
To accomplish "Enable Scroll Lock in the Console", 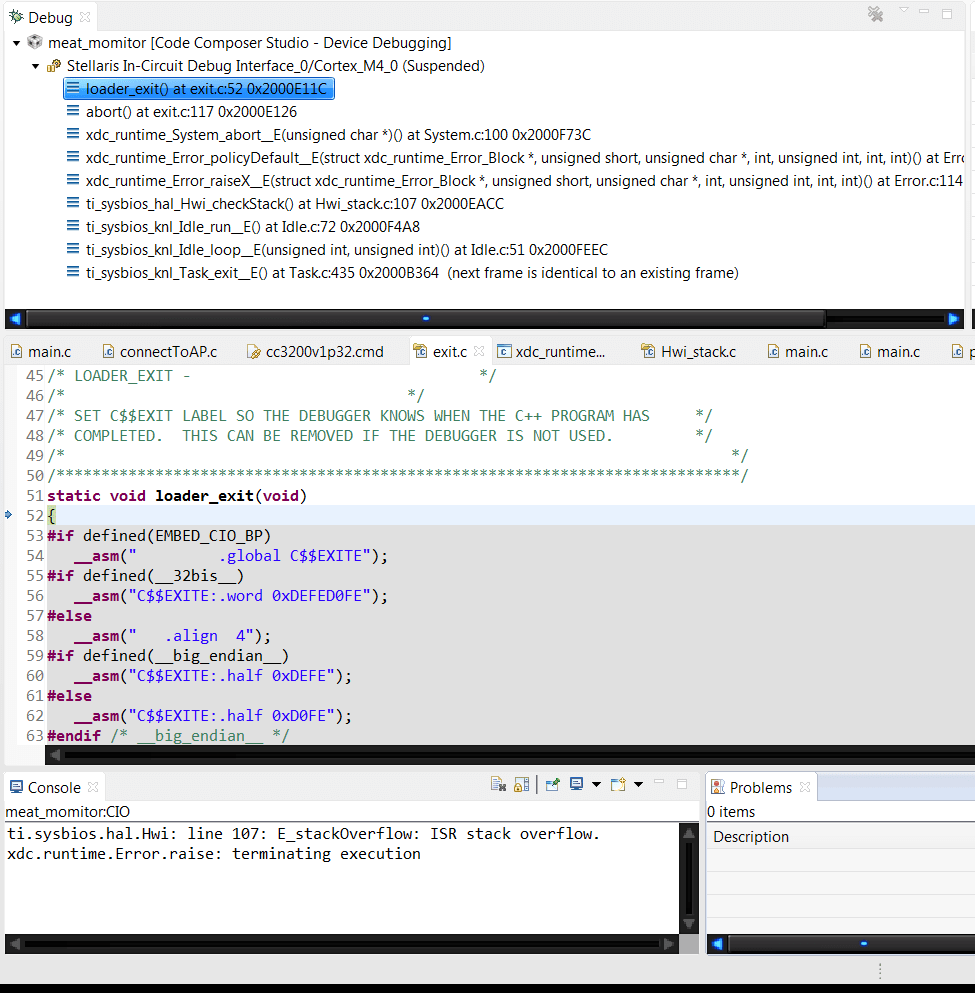I will click(520, 784).
